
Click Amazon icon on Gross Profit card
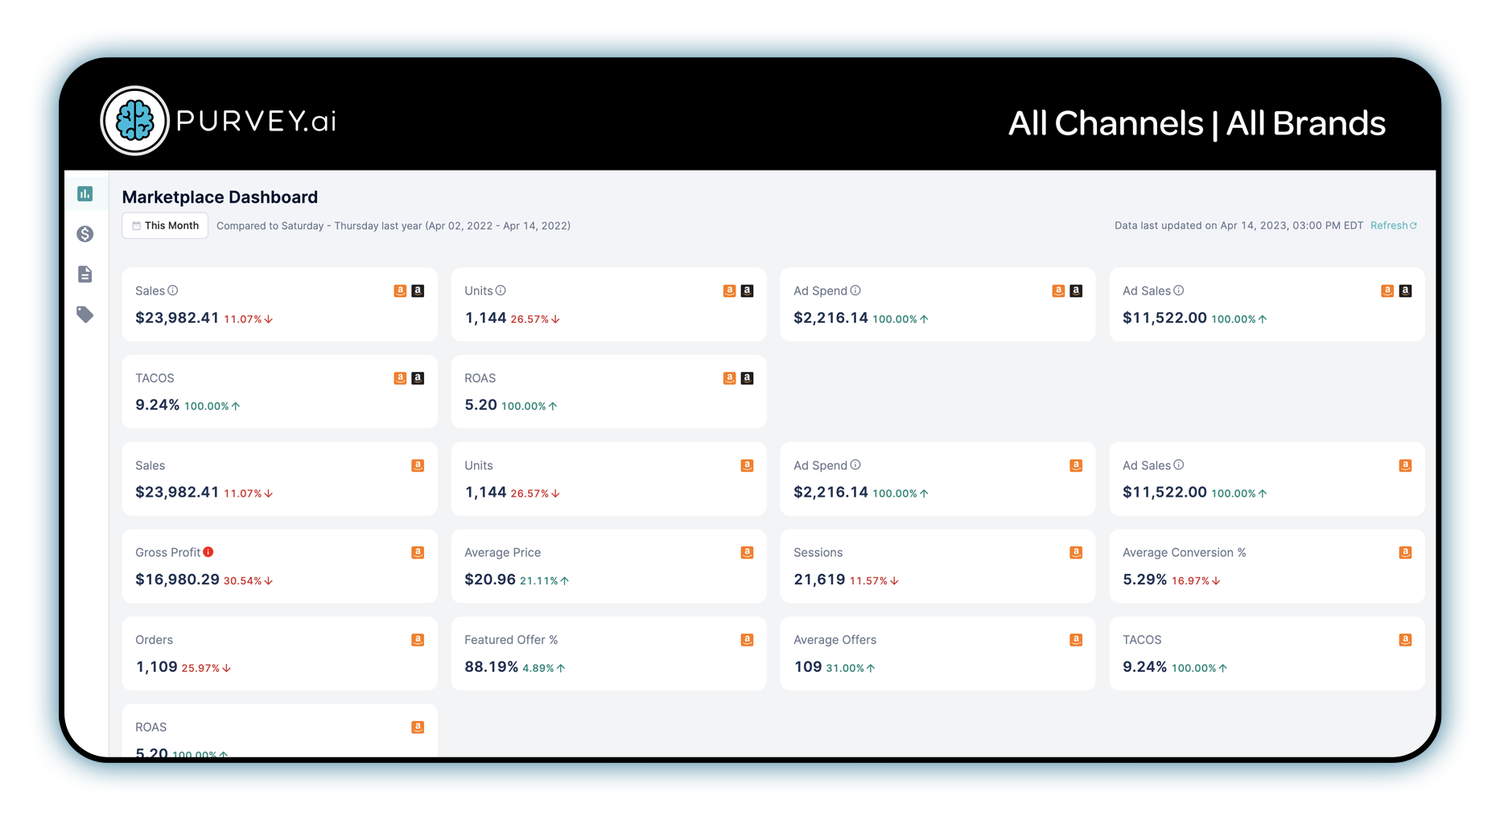coord(418,552)
